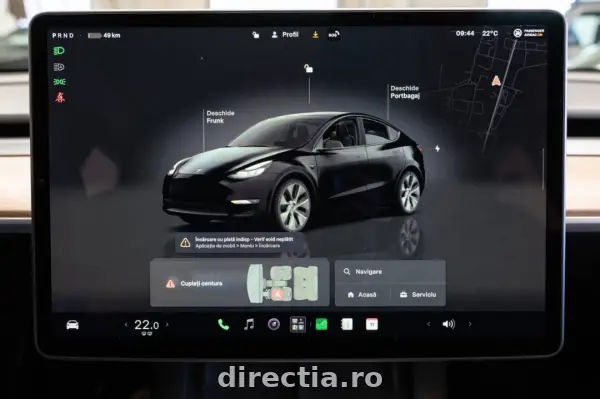
Task: Navigate to Acasă home shortcut
Action: [362, 295]
